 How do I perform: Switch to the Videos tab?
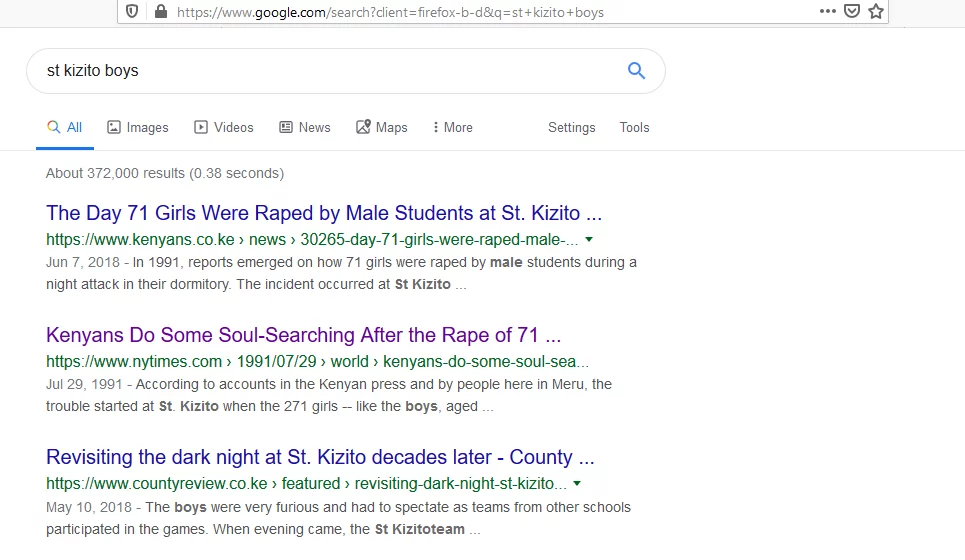point(224,127)
